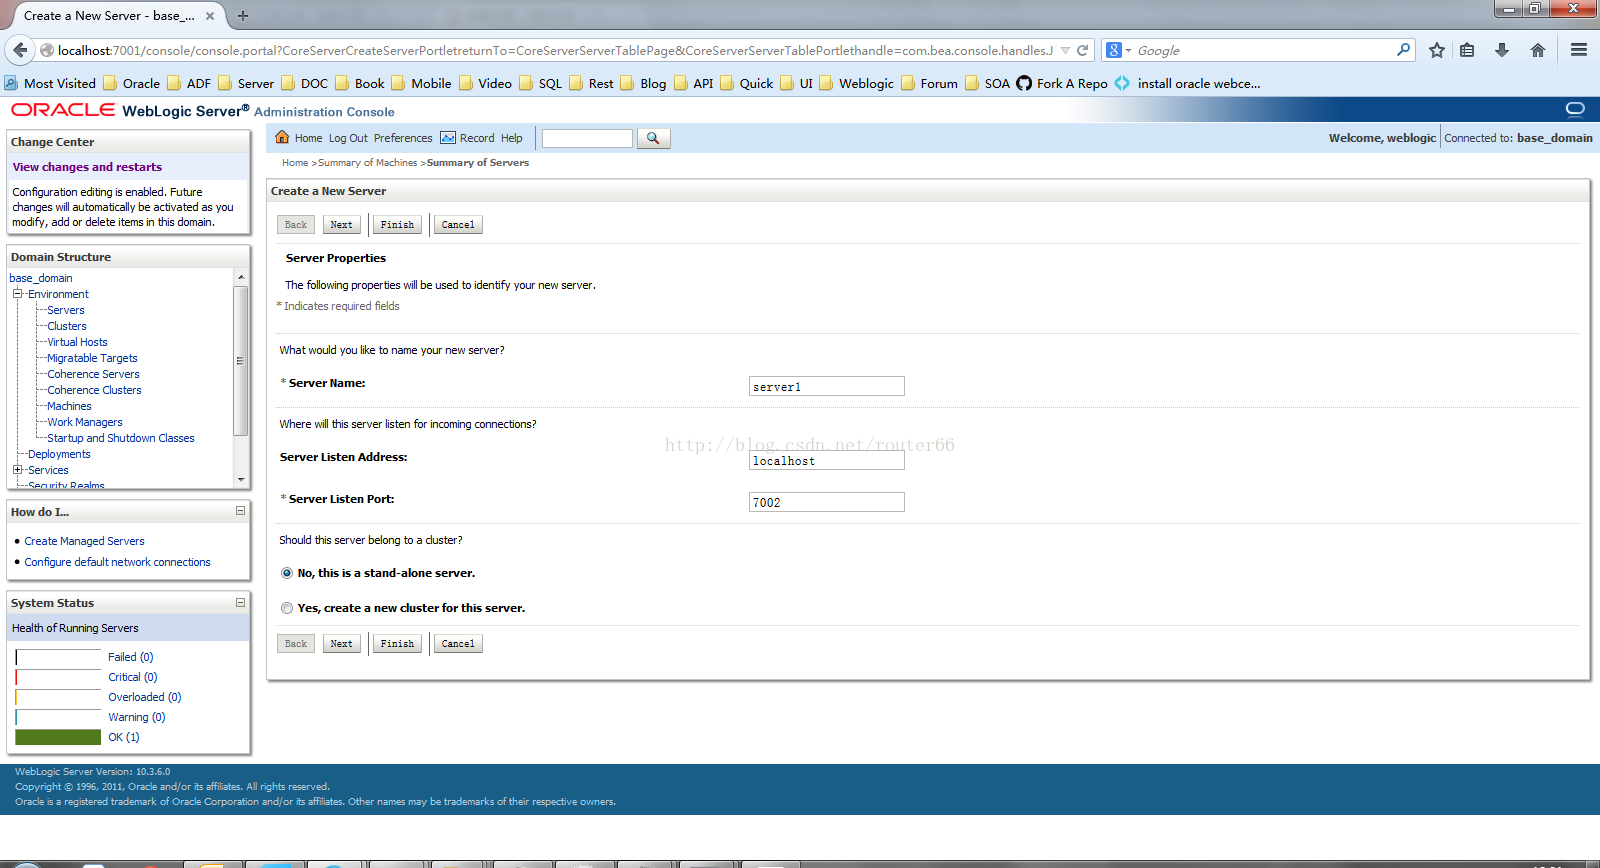Click the Domain Structure scroll-down arrow
Image resolution: width=1600 pixels, height=868 pixels.
click(240, 480)
